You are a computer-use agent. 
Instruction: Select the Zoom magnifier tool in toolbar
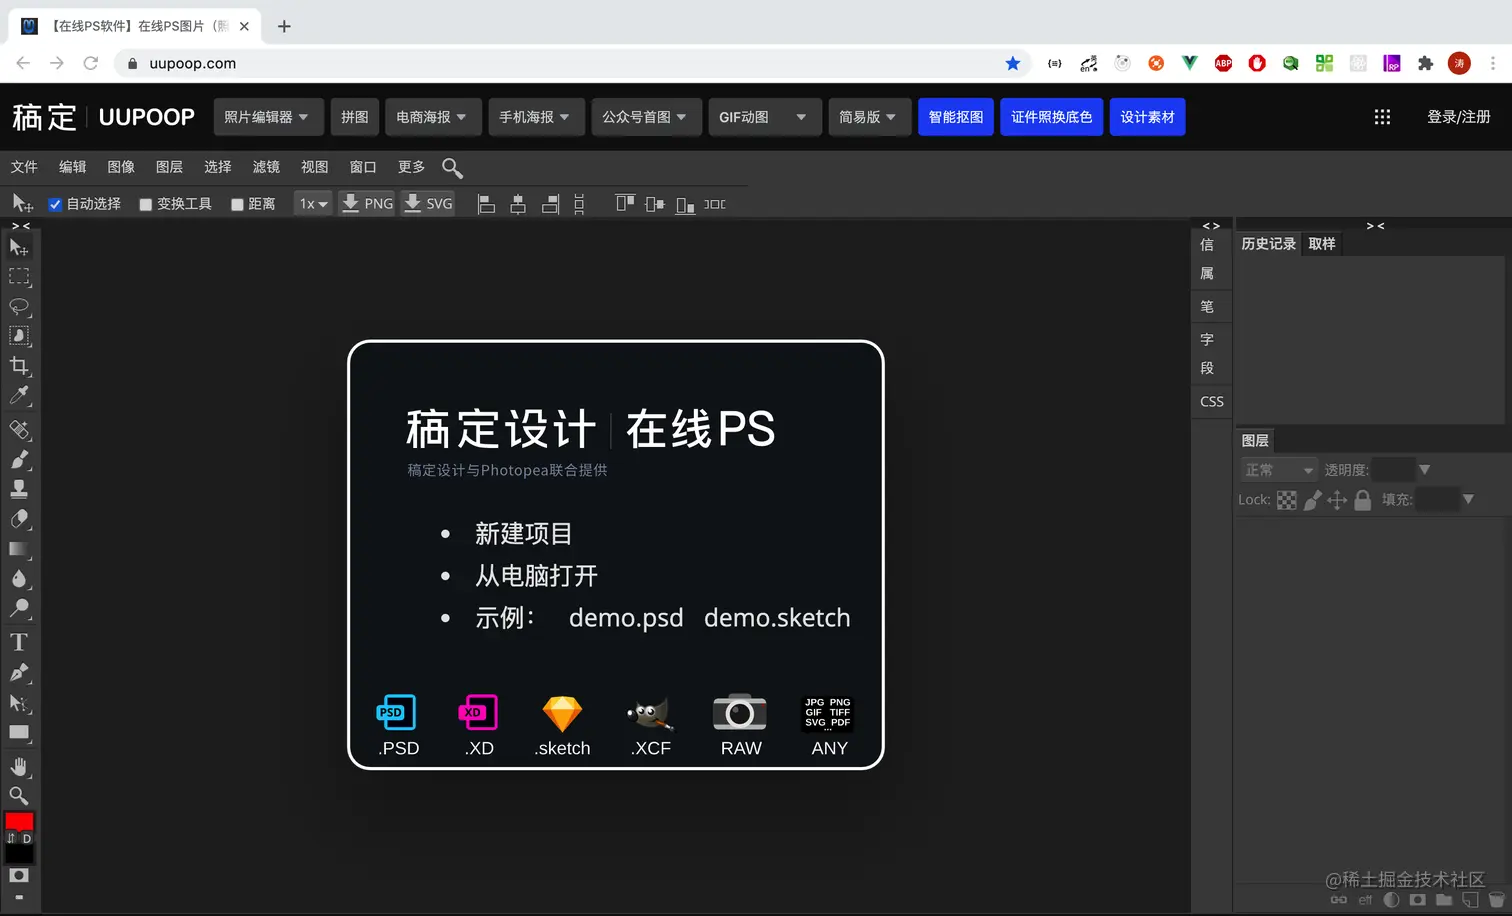pos(19,796)
